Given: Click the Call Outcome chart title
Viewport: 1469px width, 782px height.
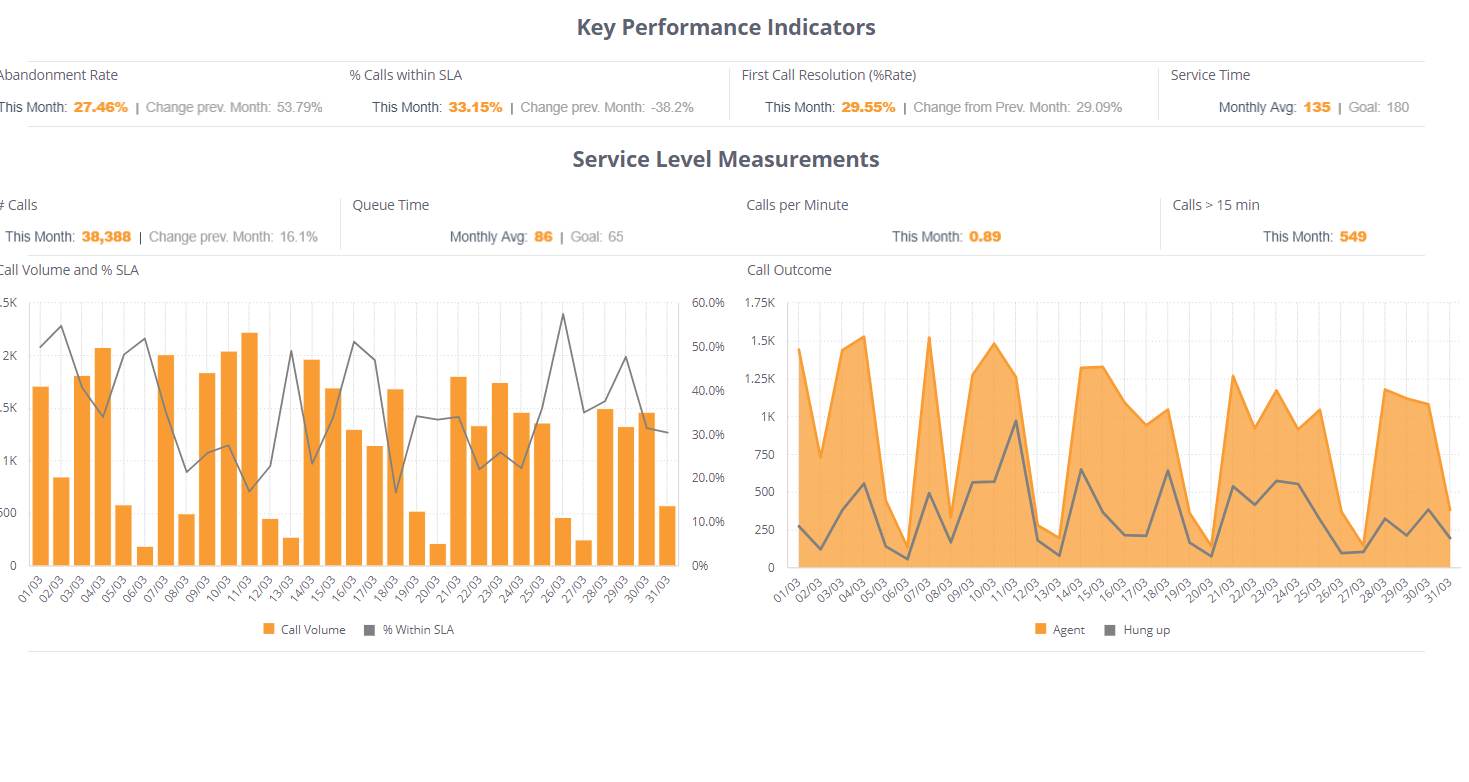Looking at the screenshot, I should (789, 270).
